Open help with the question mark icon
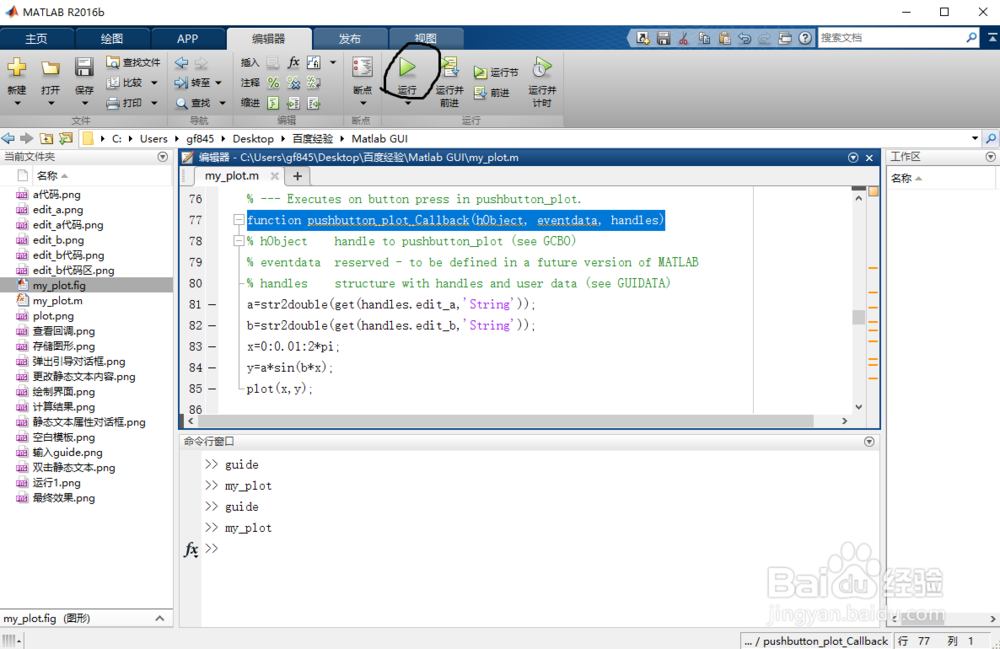The height and width of the screenshot is (649, 1000). click(x=805, y=38)
